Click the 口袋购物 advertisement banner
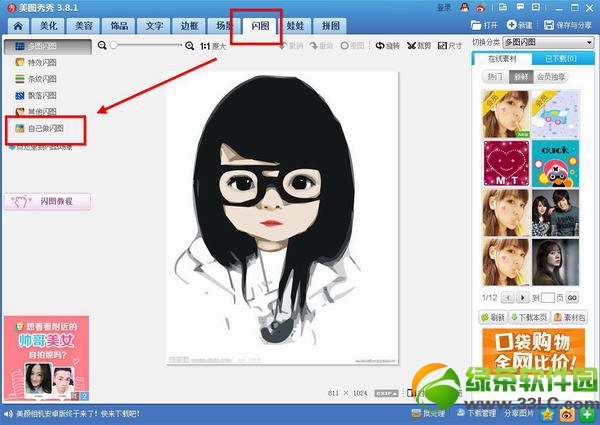The width and height of the screenshot is (600, 425). (x=533, y=348)
